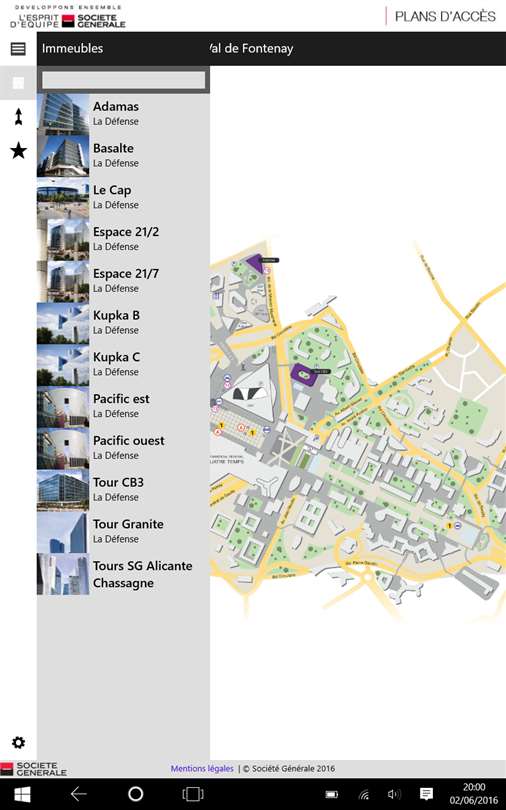
Task: Open the itinerary arrow icon
Action: pyautogui.click(x=19, y=117)
